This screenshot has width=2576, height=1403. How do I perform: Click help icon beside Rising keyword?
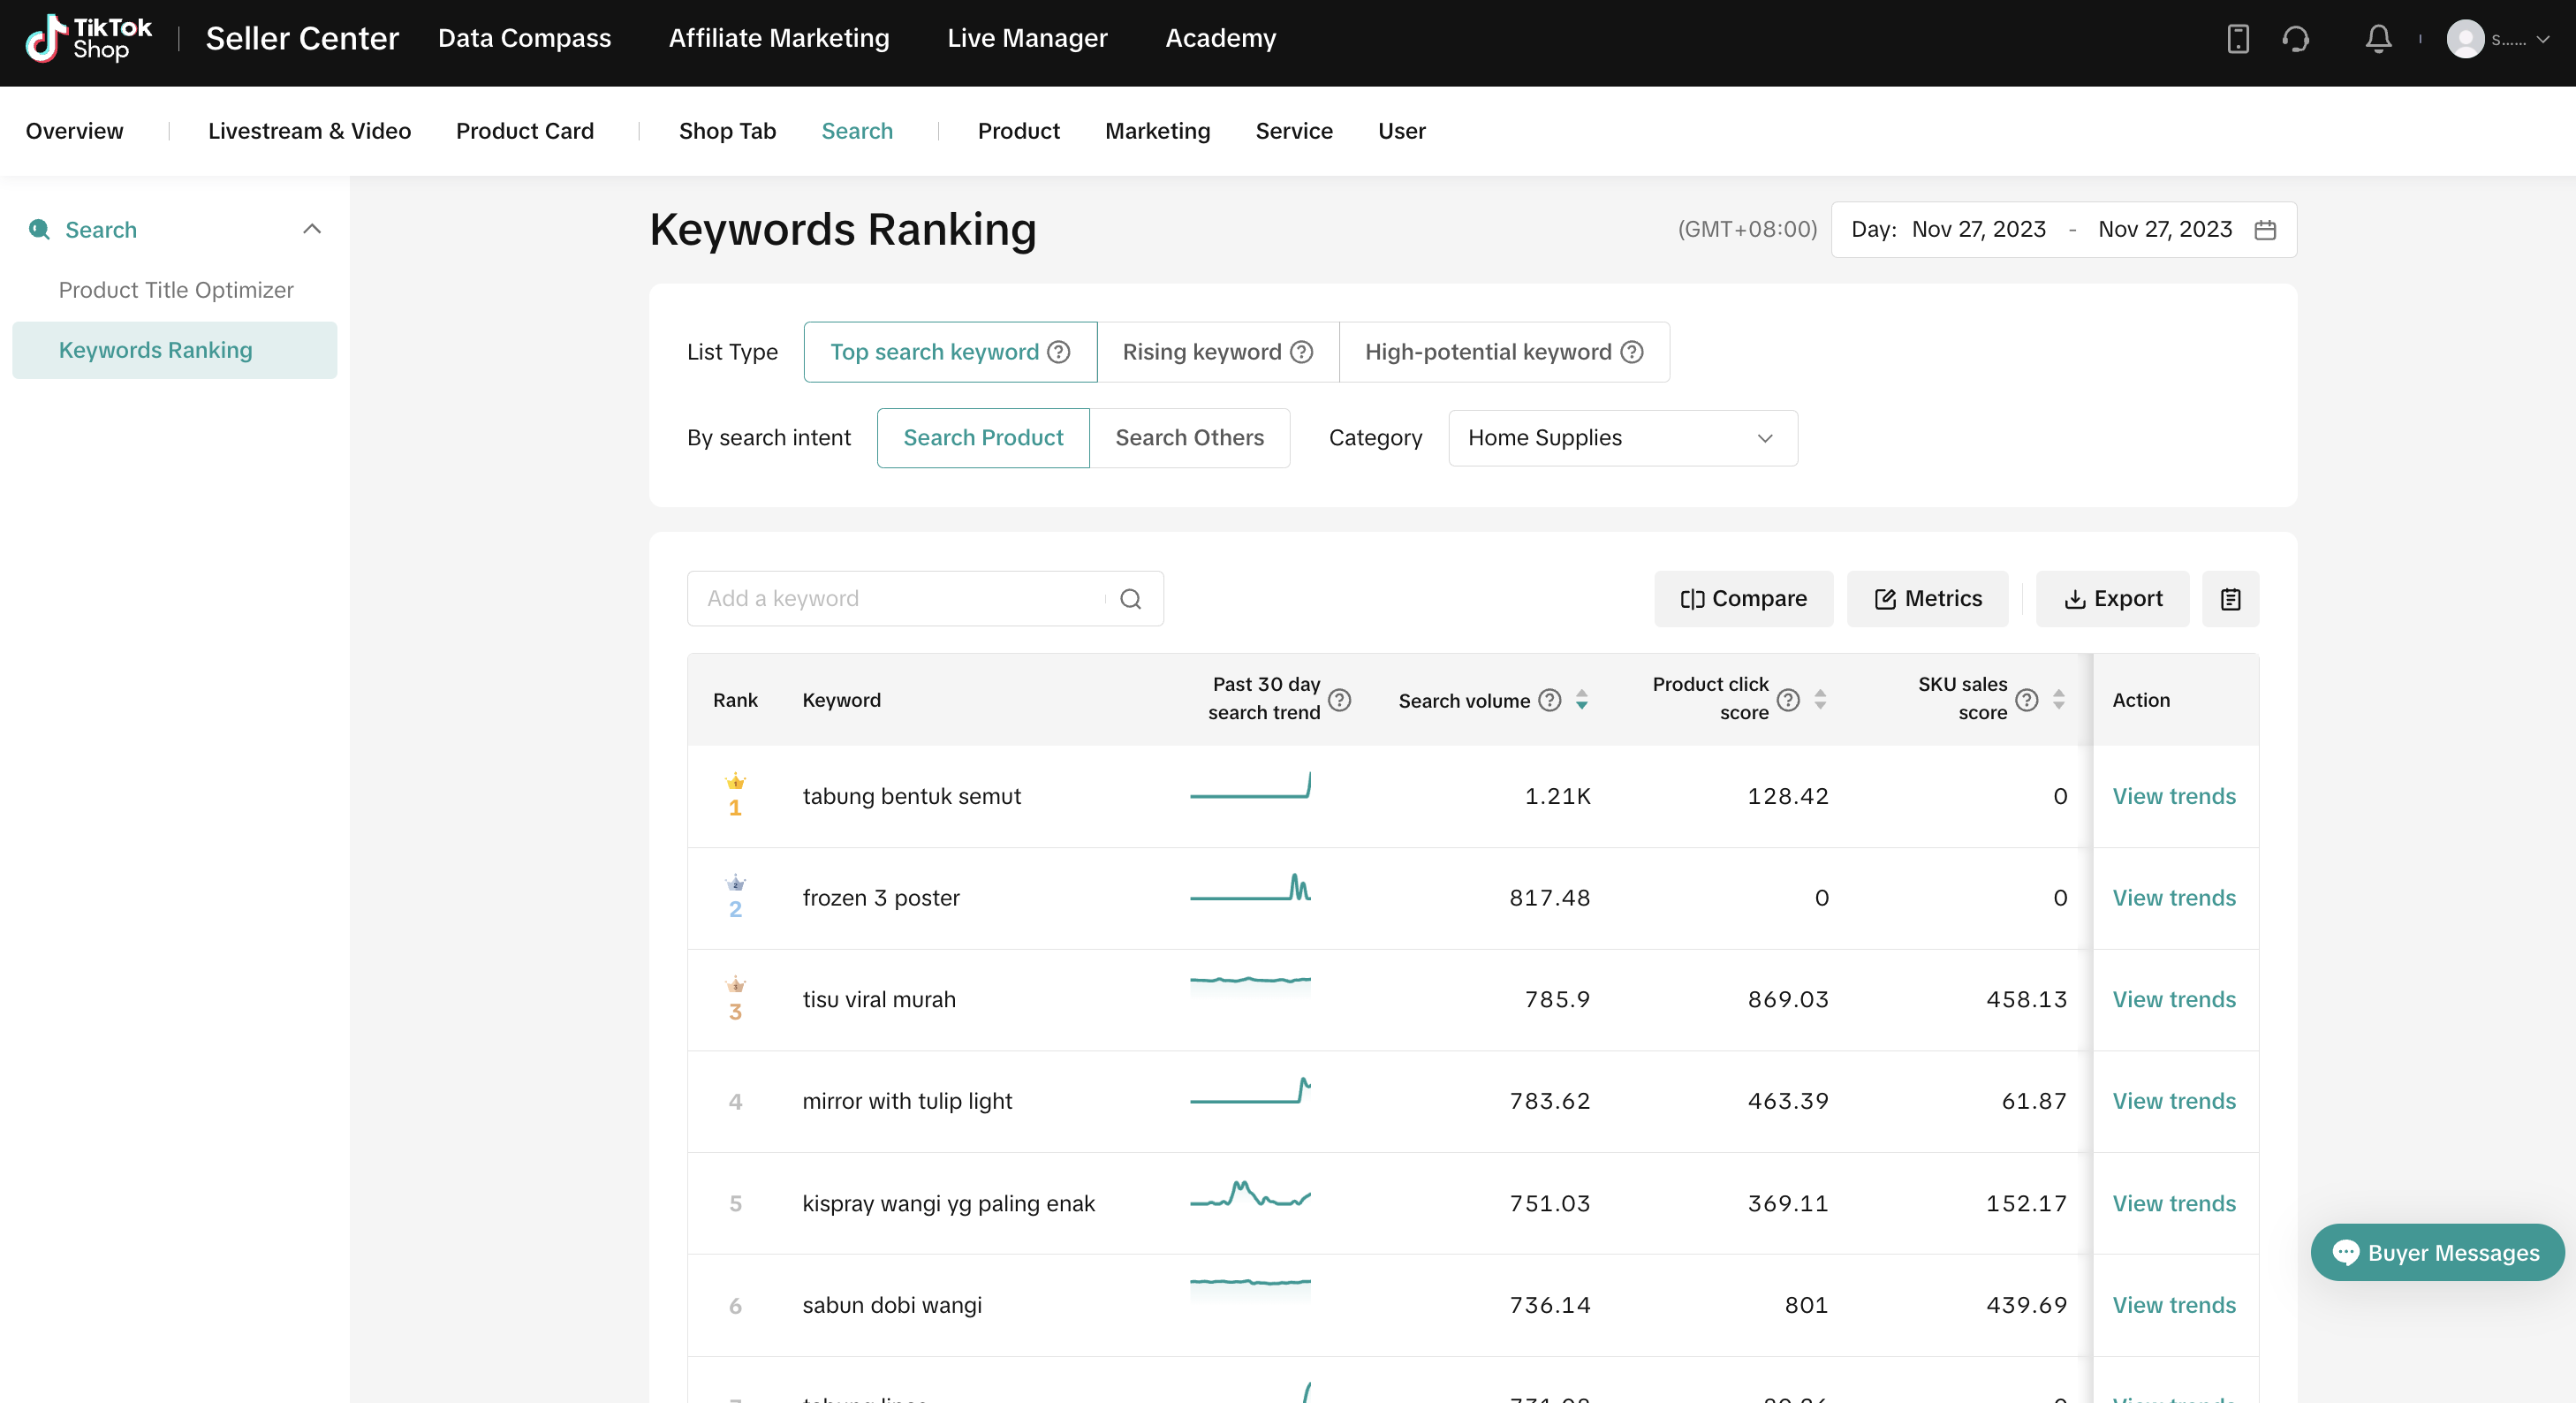coord(1301,352)
